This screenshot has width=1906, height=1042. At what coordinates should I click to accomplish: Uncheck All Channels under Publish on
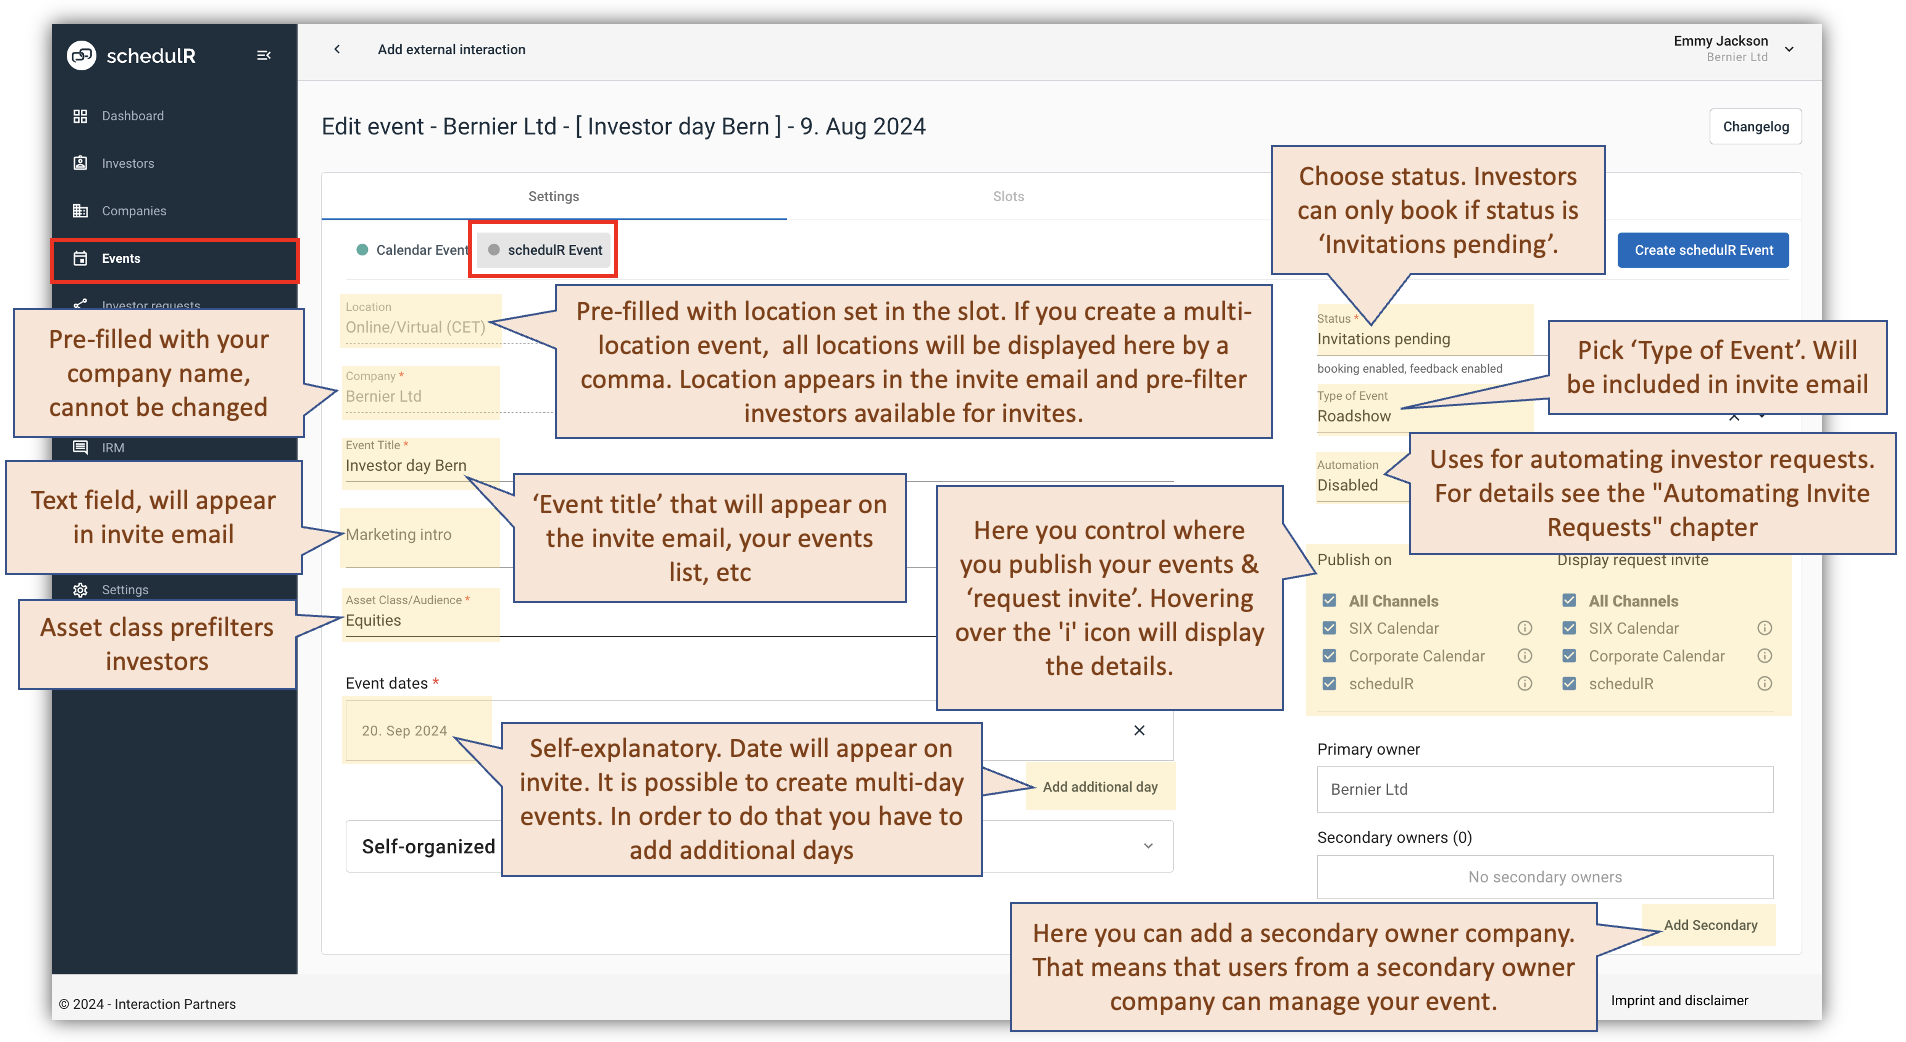coord(1330,600)
